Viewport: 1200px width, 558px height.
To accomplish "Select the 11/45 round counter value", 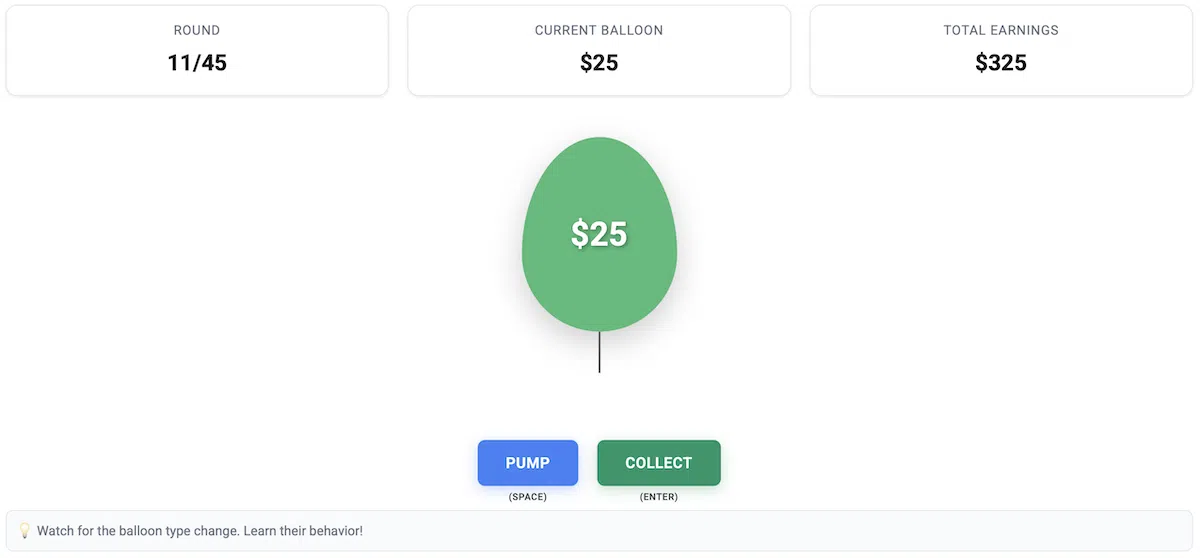I will (197, 63).
